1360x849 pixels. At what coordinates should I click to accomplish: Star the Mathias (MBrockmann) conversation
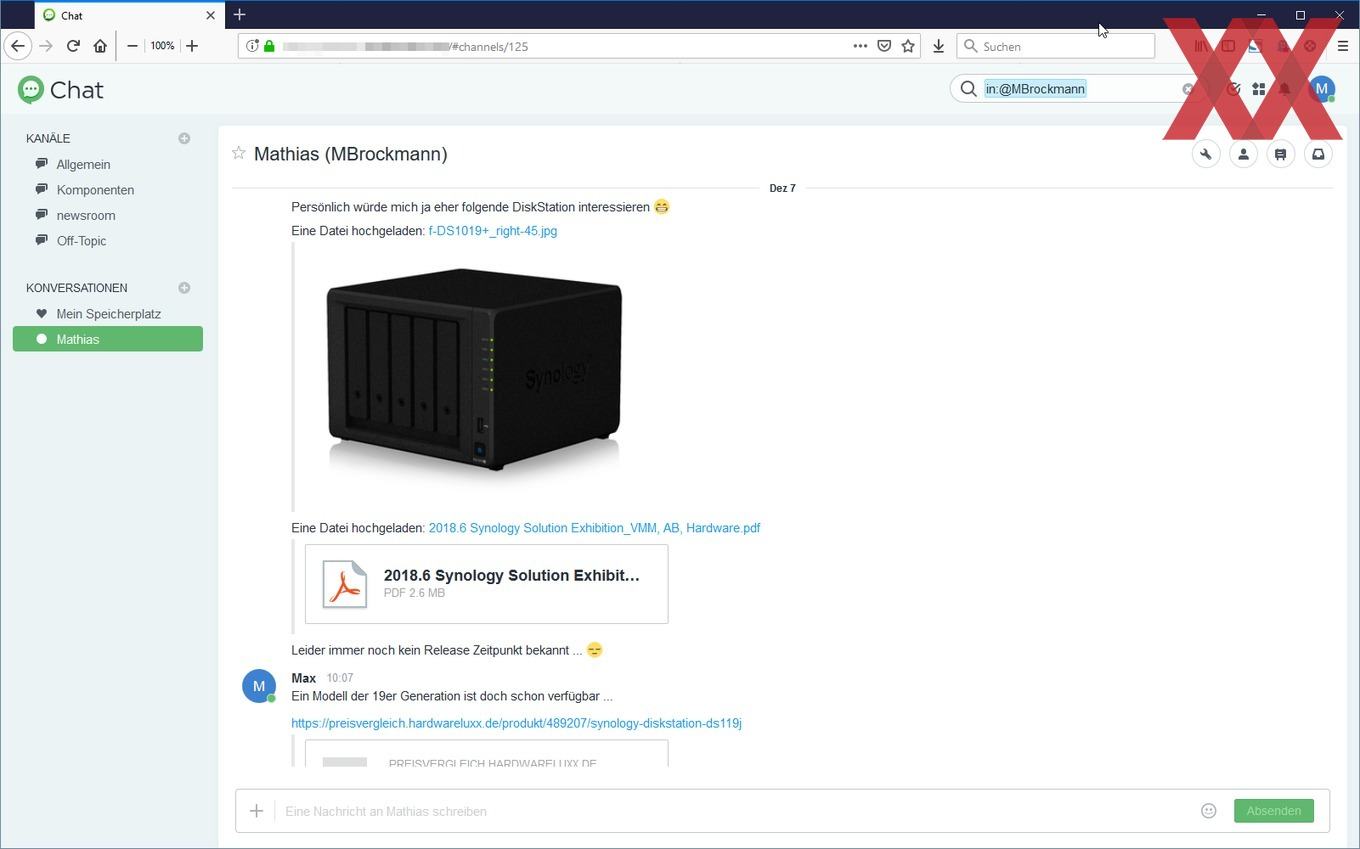[238, 153]
